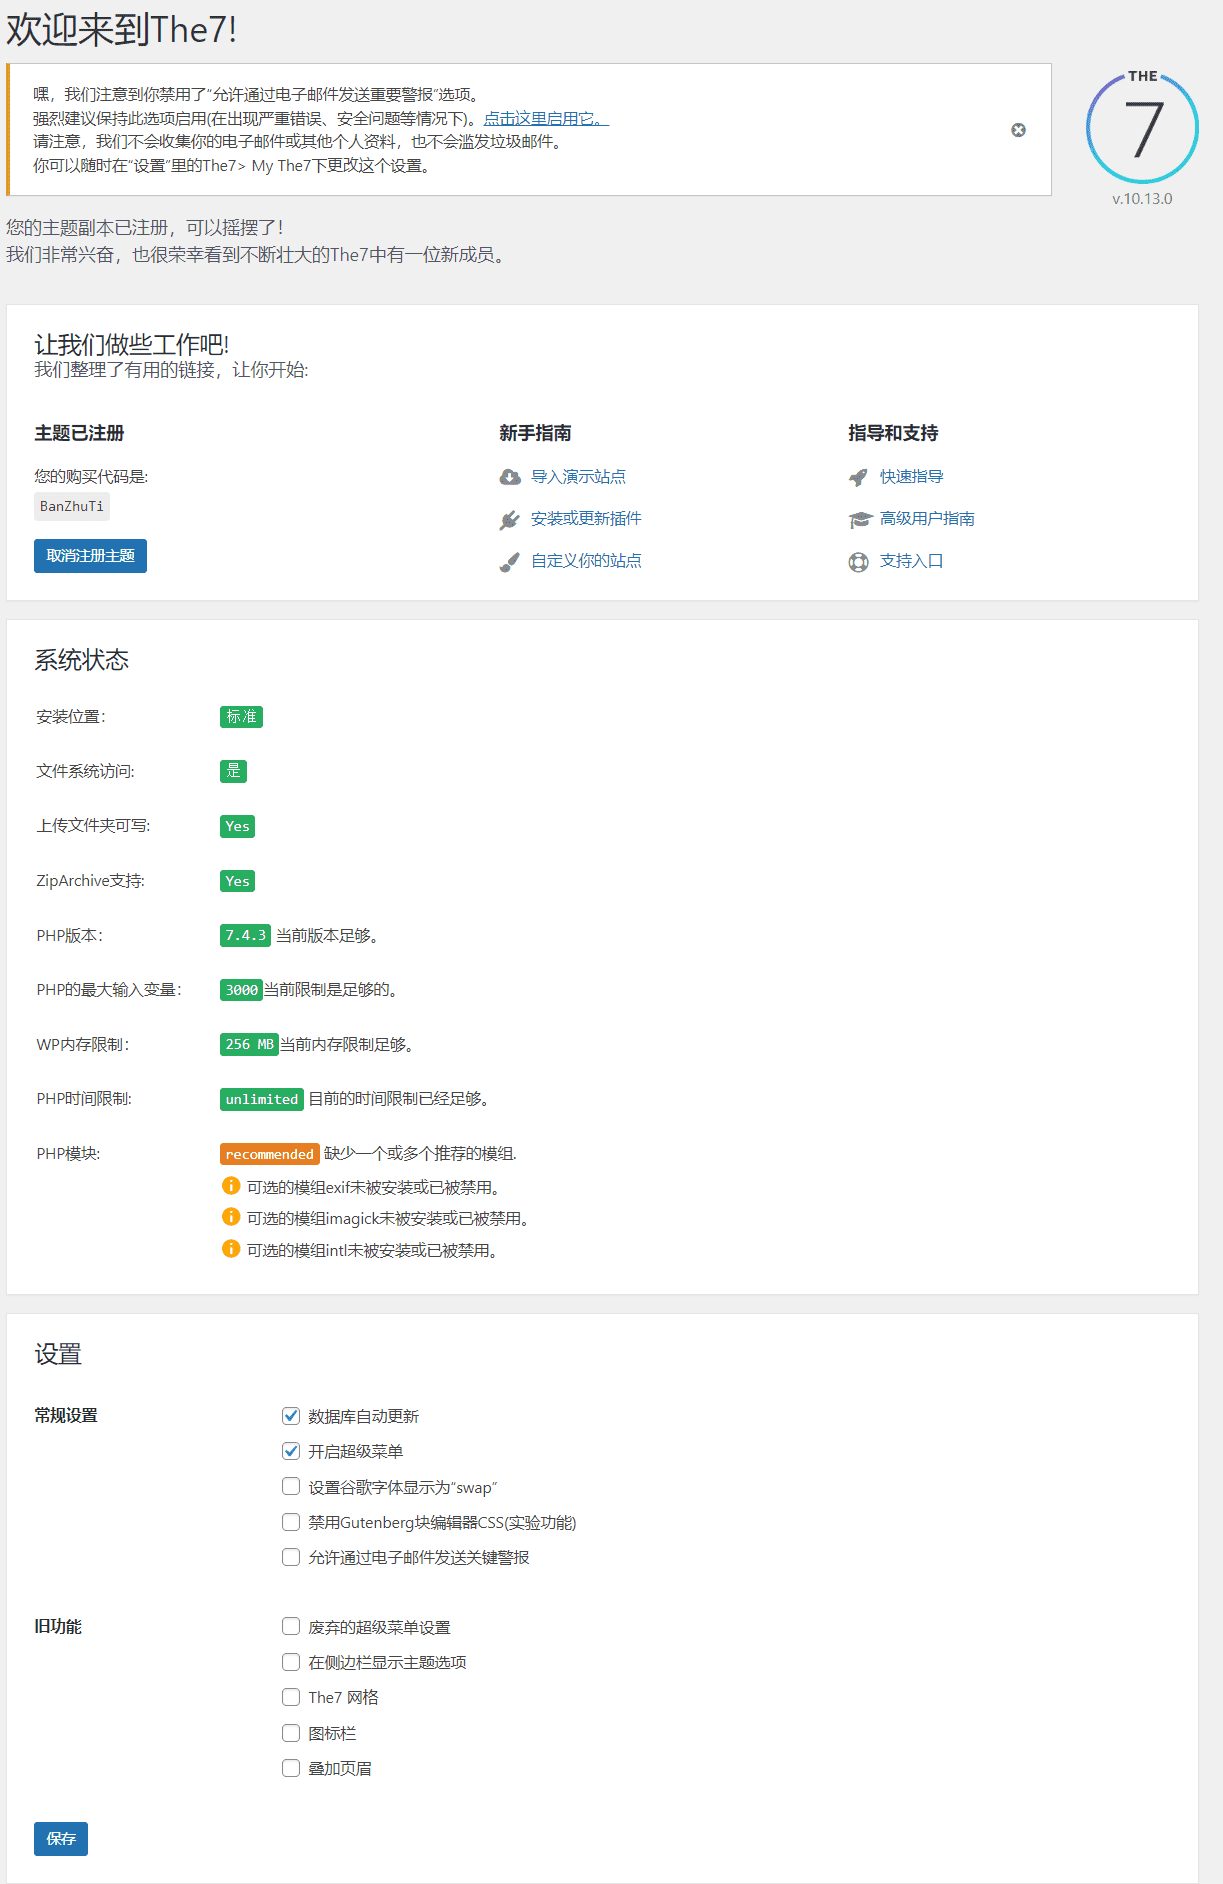Viewport: 1223px width, 1884px height.
Task: Enable The7 网格 checkbox
Action: (x=291, y=1697)
